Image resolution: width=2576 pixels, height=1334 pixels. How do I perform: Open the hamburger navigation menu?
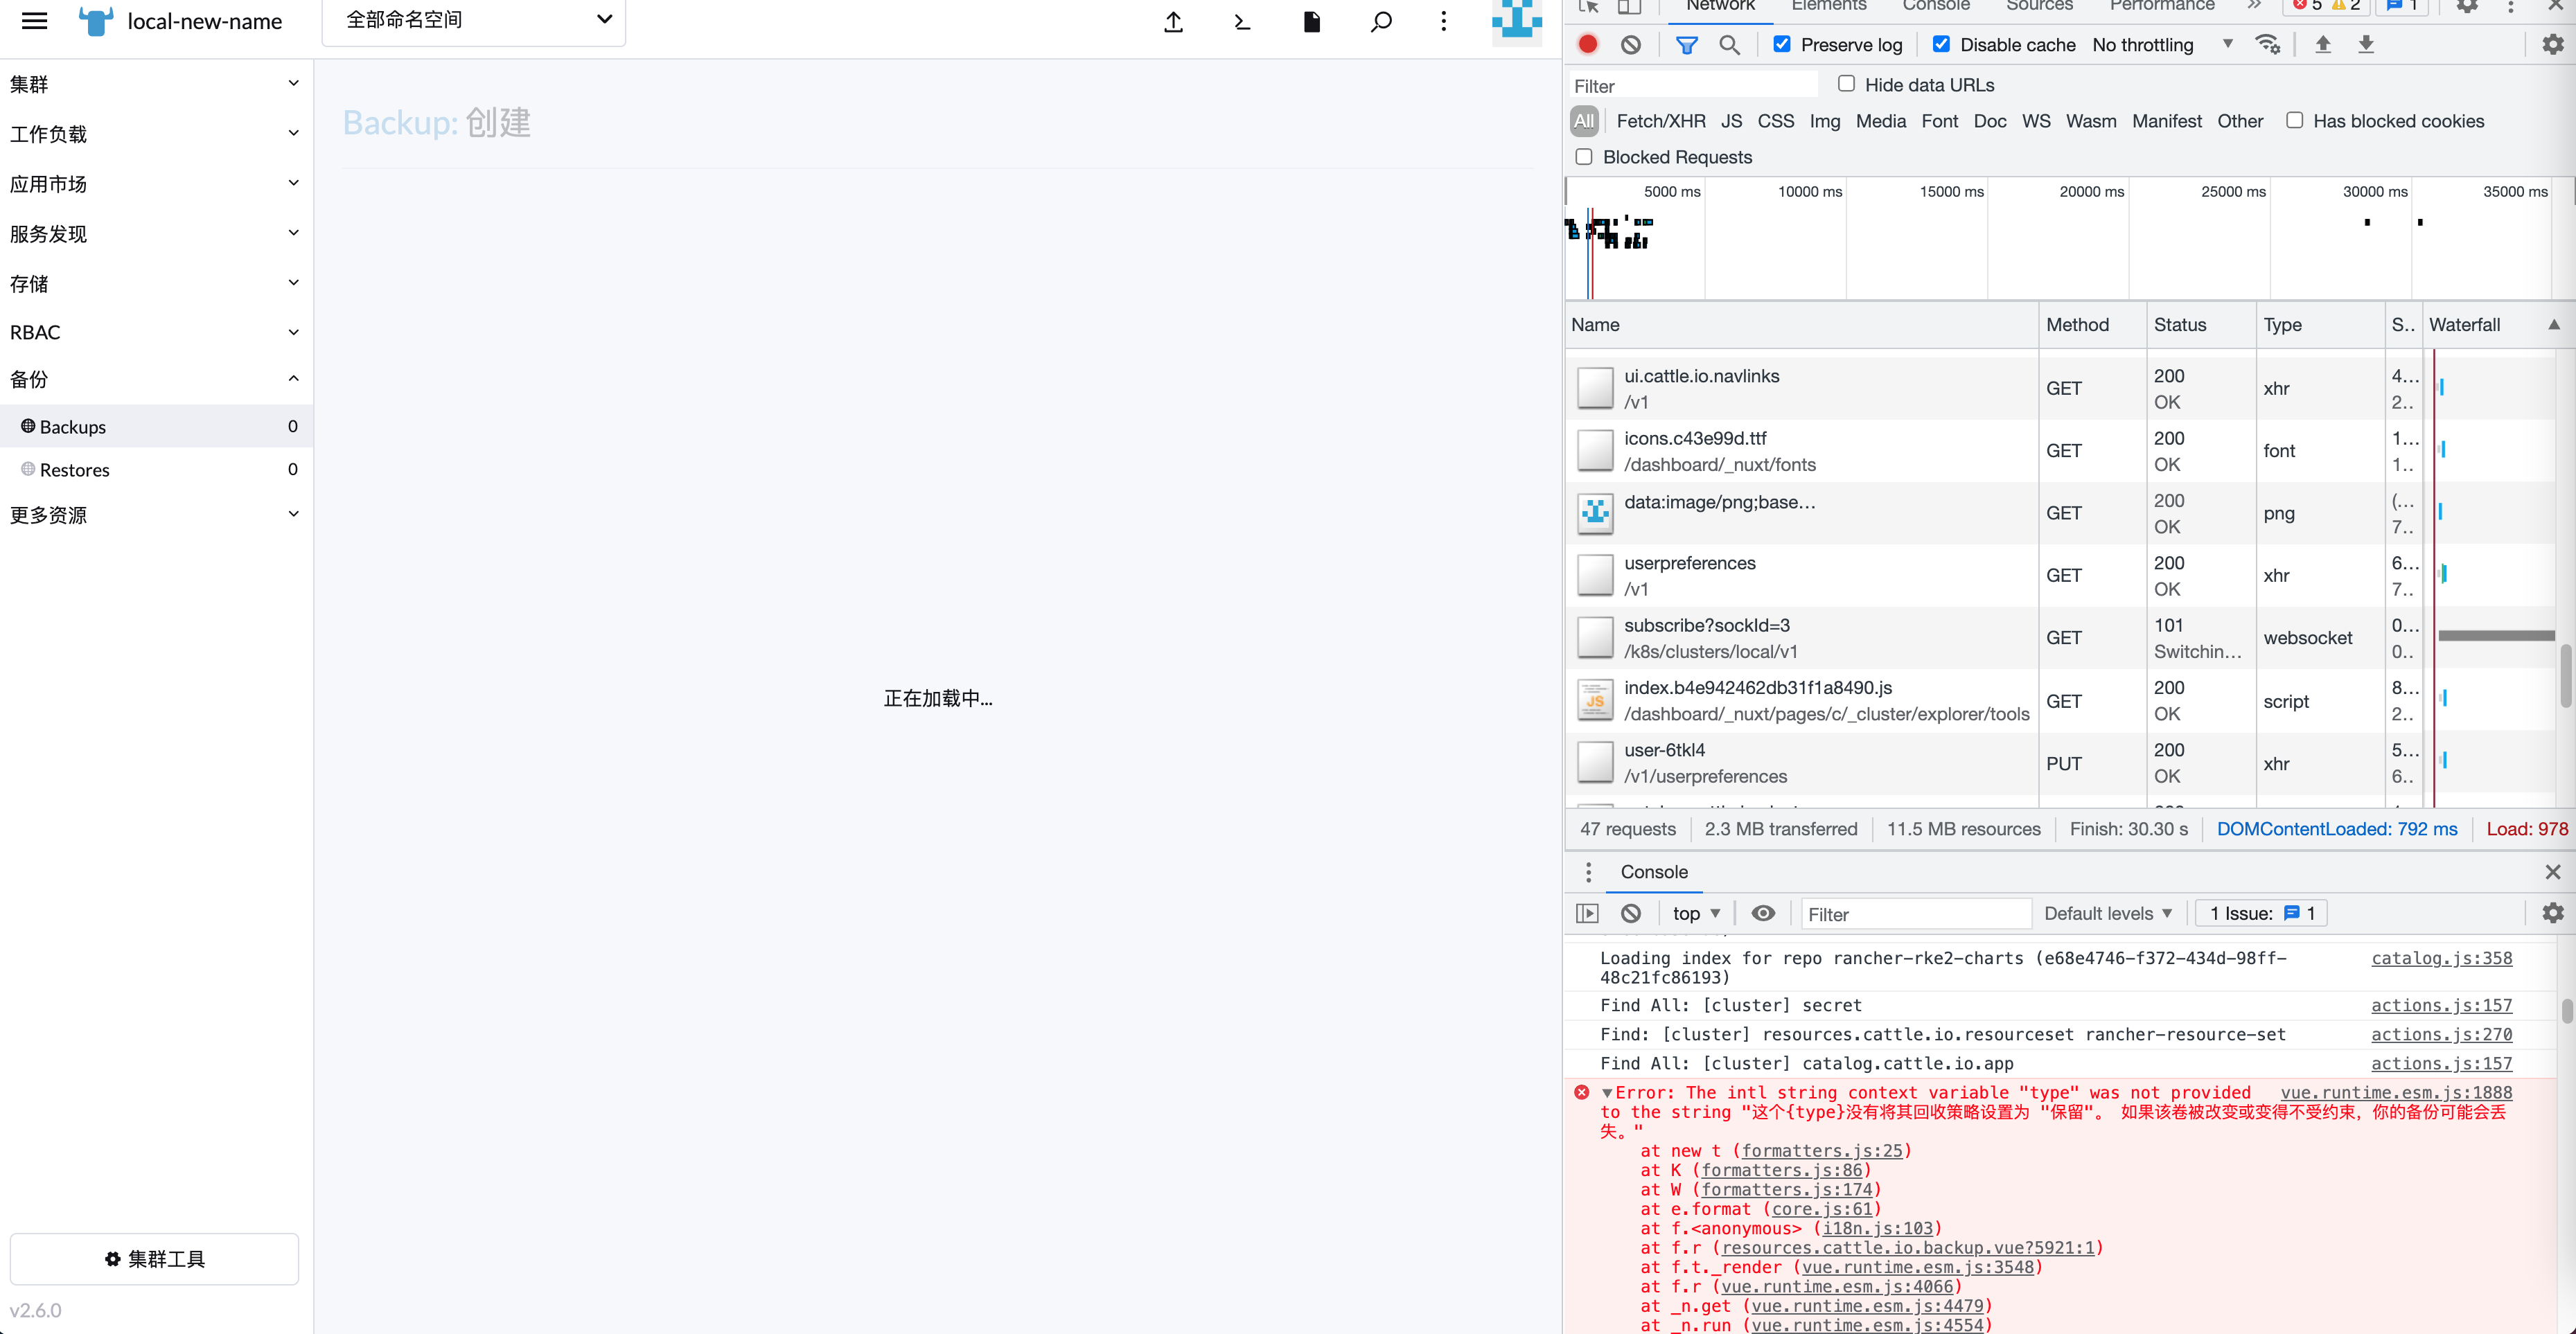coord(34,20)
